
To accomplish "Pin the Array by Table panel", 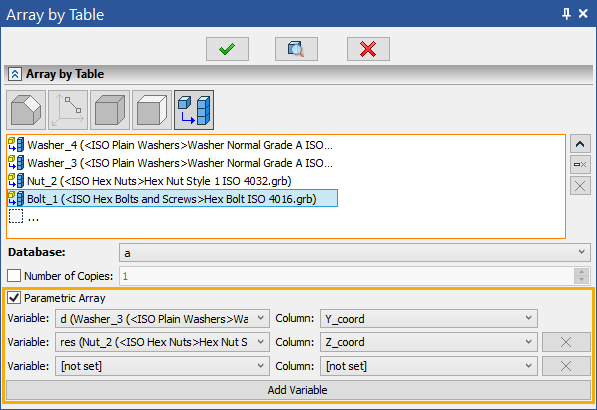I will [x=566, y=14].
